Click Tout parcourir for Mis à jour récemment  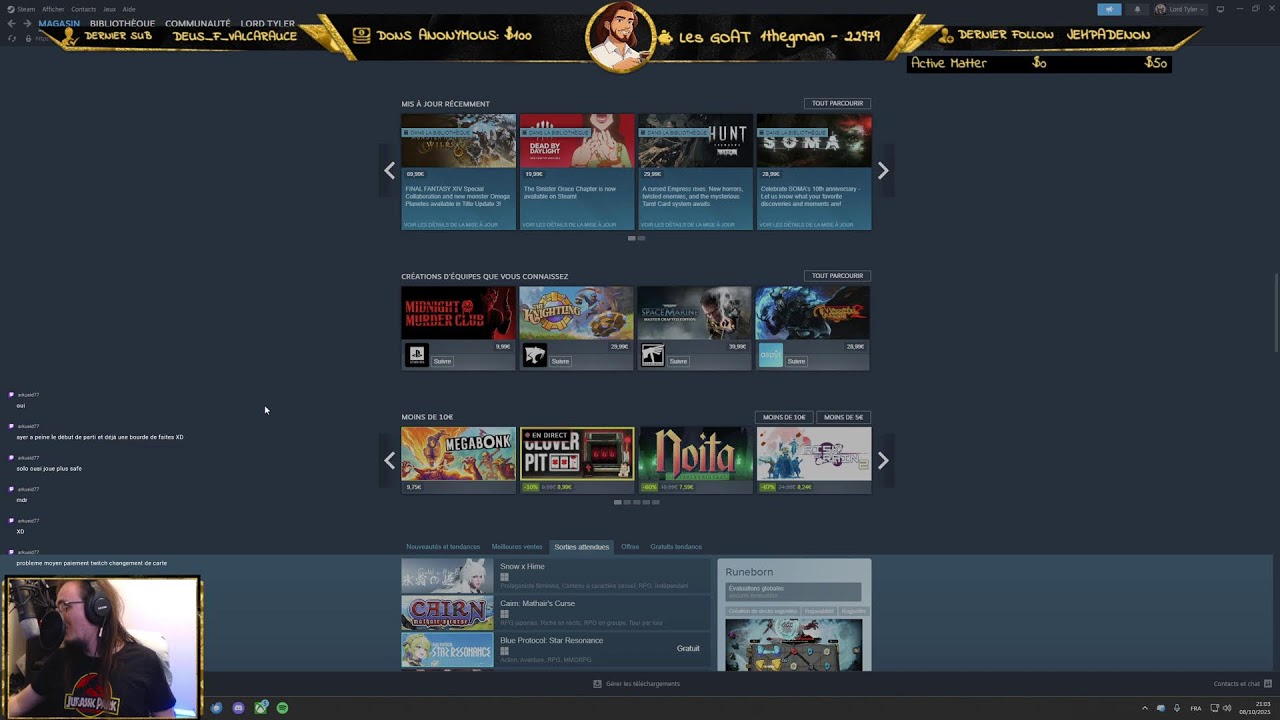tap(837, 103)
